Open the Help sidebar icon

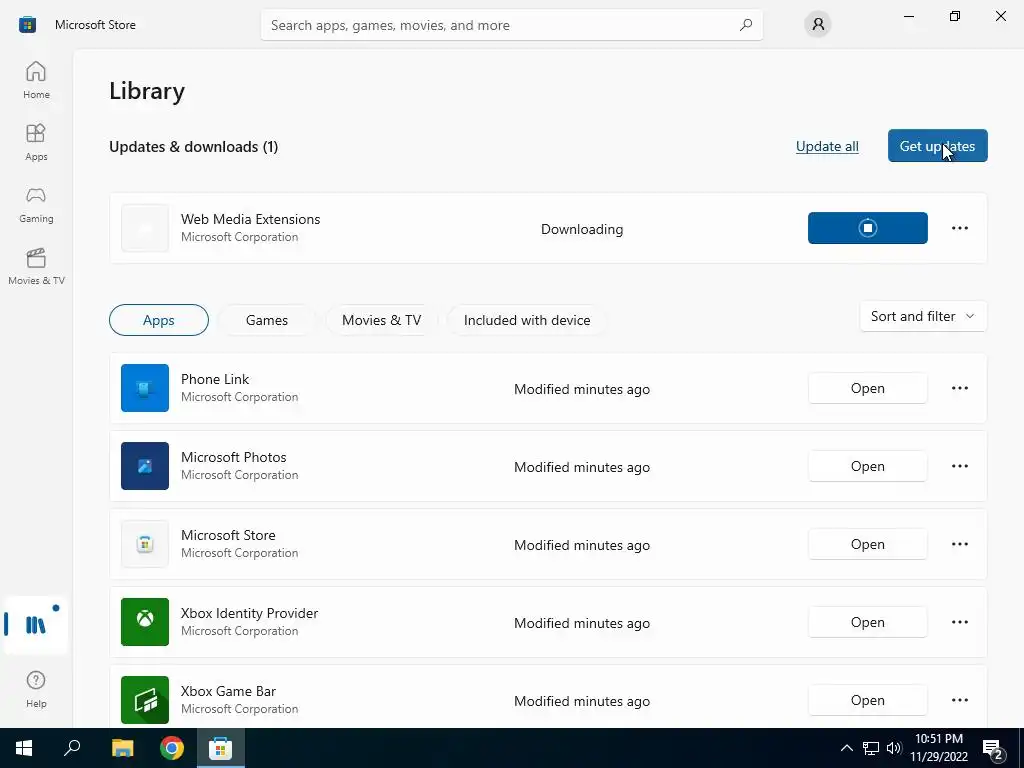pos(36,689)
